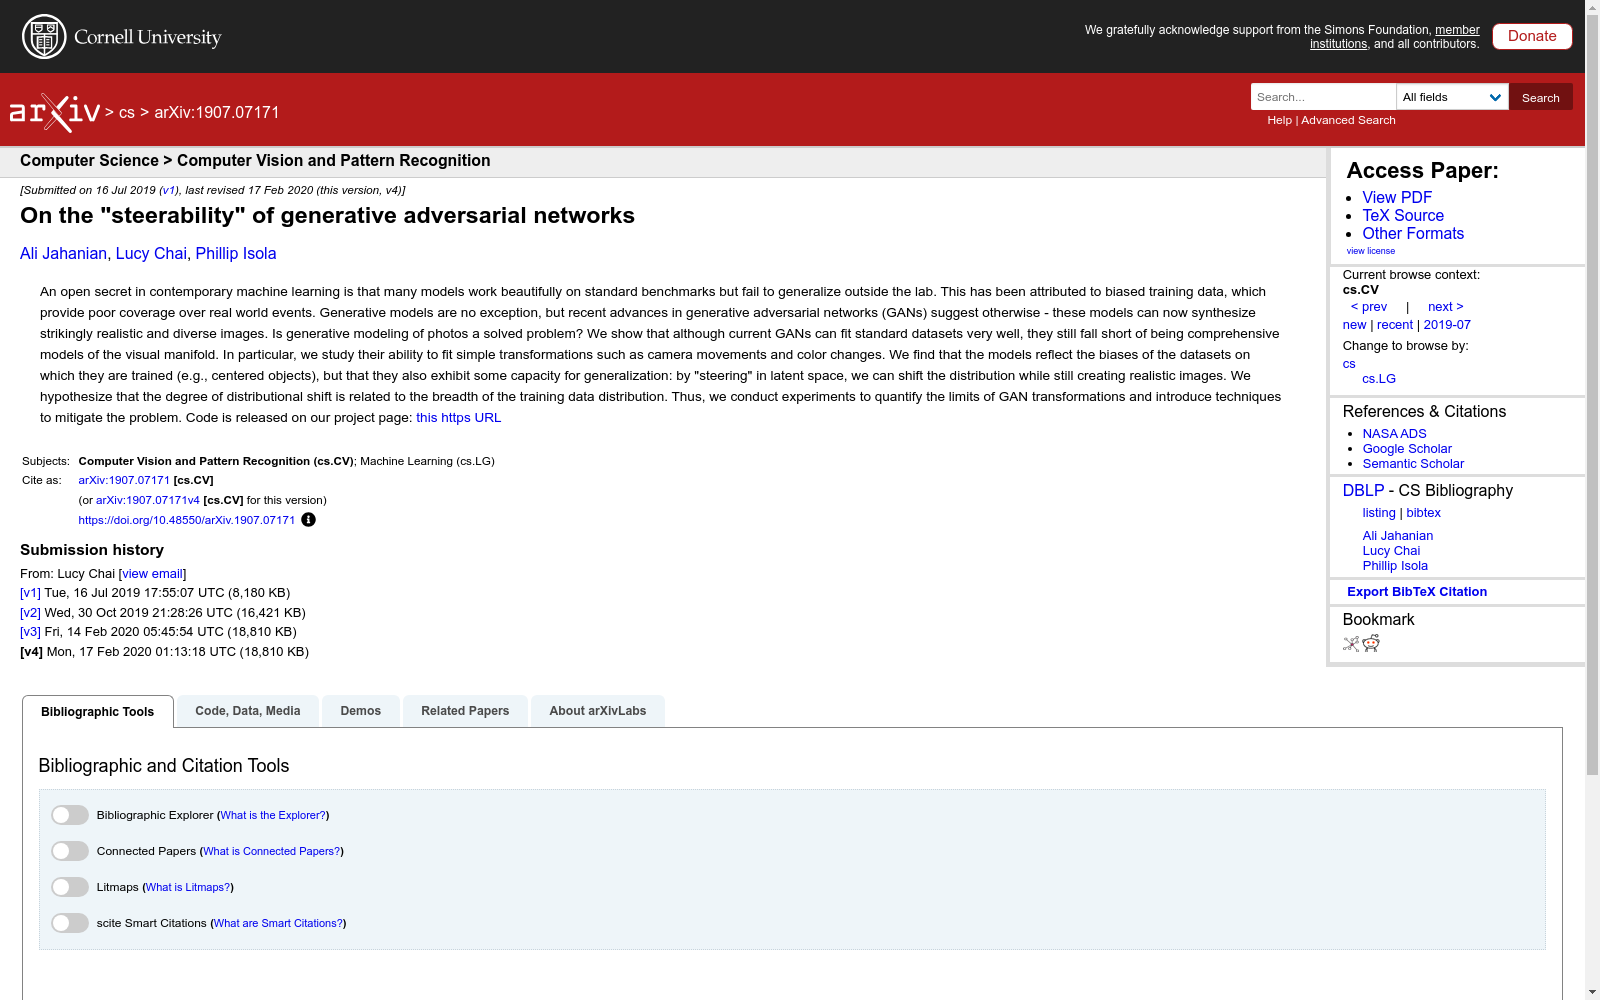The height and width of the screenshot is (1000, 1600).
Task: Click 'What are Smart Citations?' link
Action: [278, 924]
